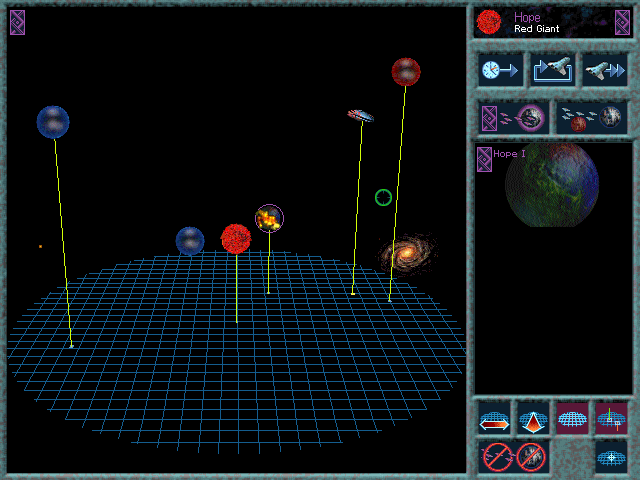Select the Hope red giant star on the map
640x480 pixels.
[236, 239]
